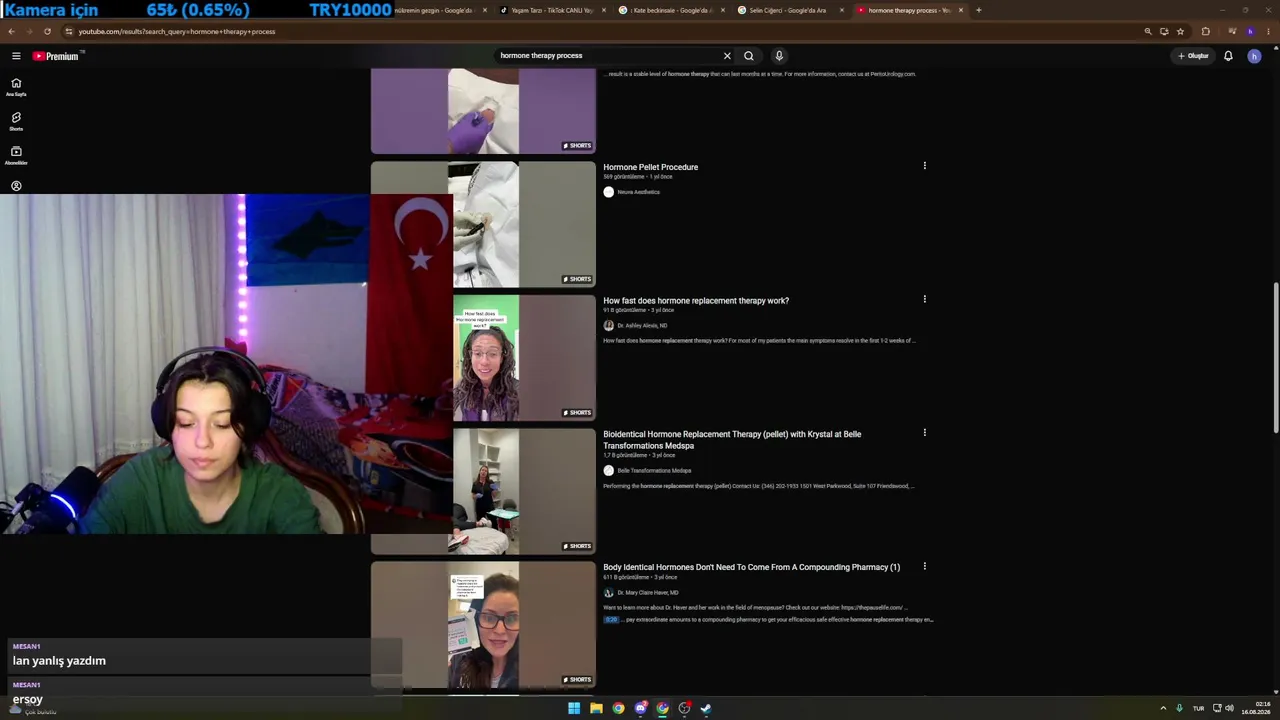Open more options for Body Identical Hormones video
The image size is (1280, 720).
pos(924,566)
